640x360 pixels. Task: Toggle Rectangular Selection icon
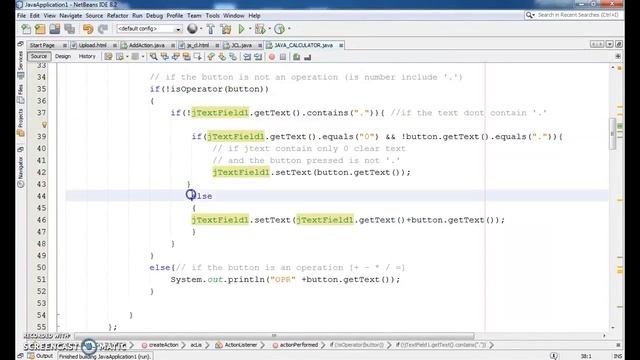coord(198,57)
